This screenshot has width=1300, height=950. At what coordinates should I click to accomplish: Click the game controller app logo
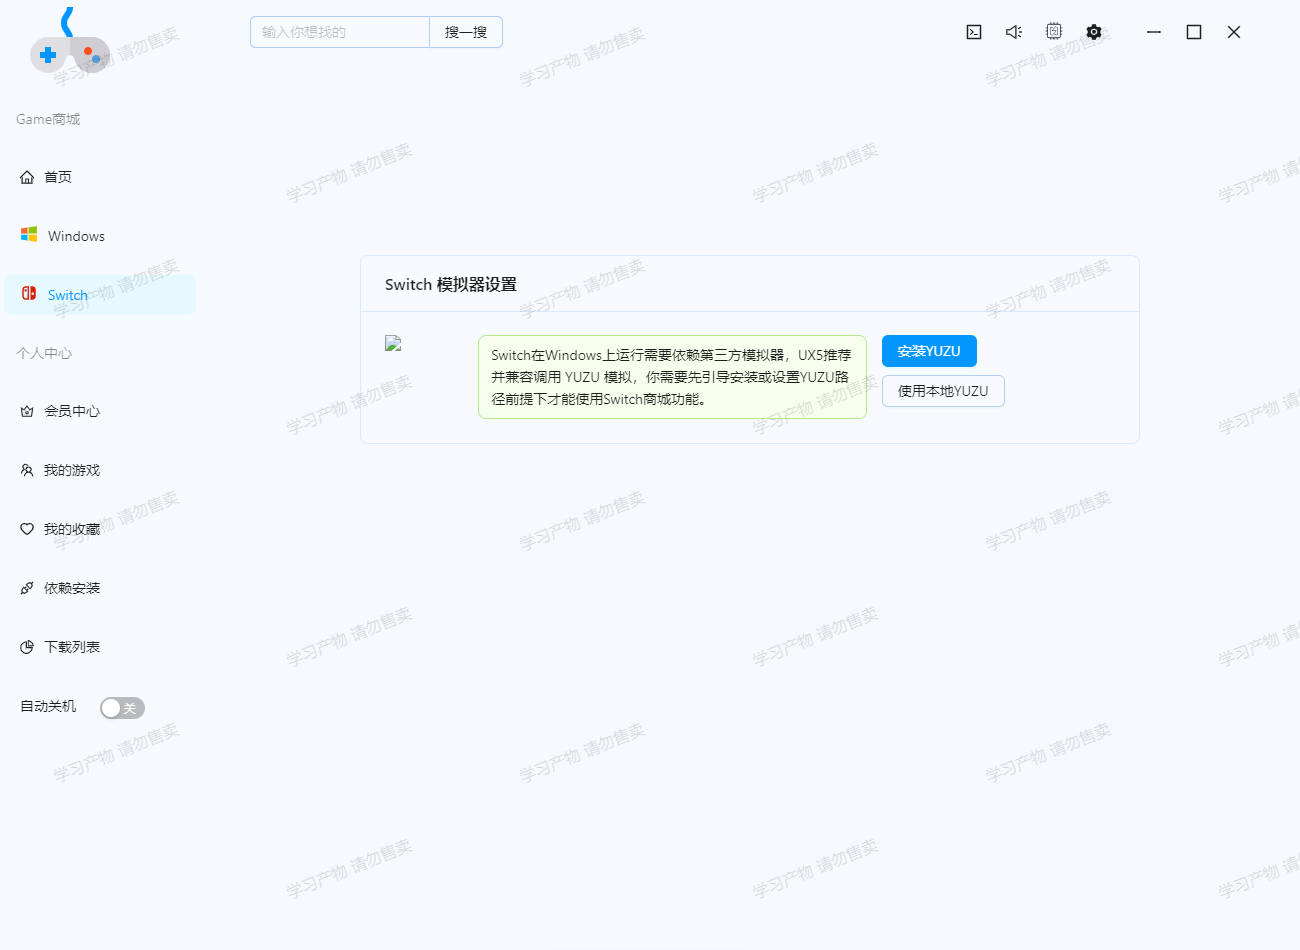point(70,42)
